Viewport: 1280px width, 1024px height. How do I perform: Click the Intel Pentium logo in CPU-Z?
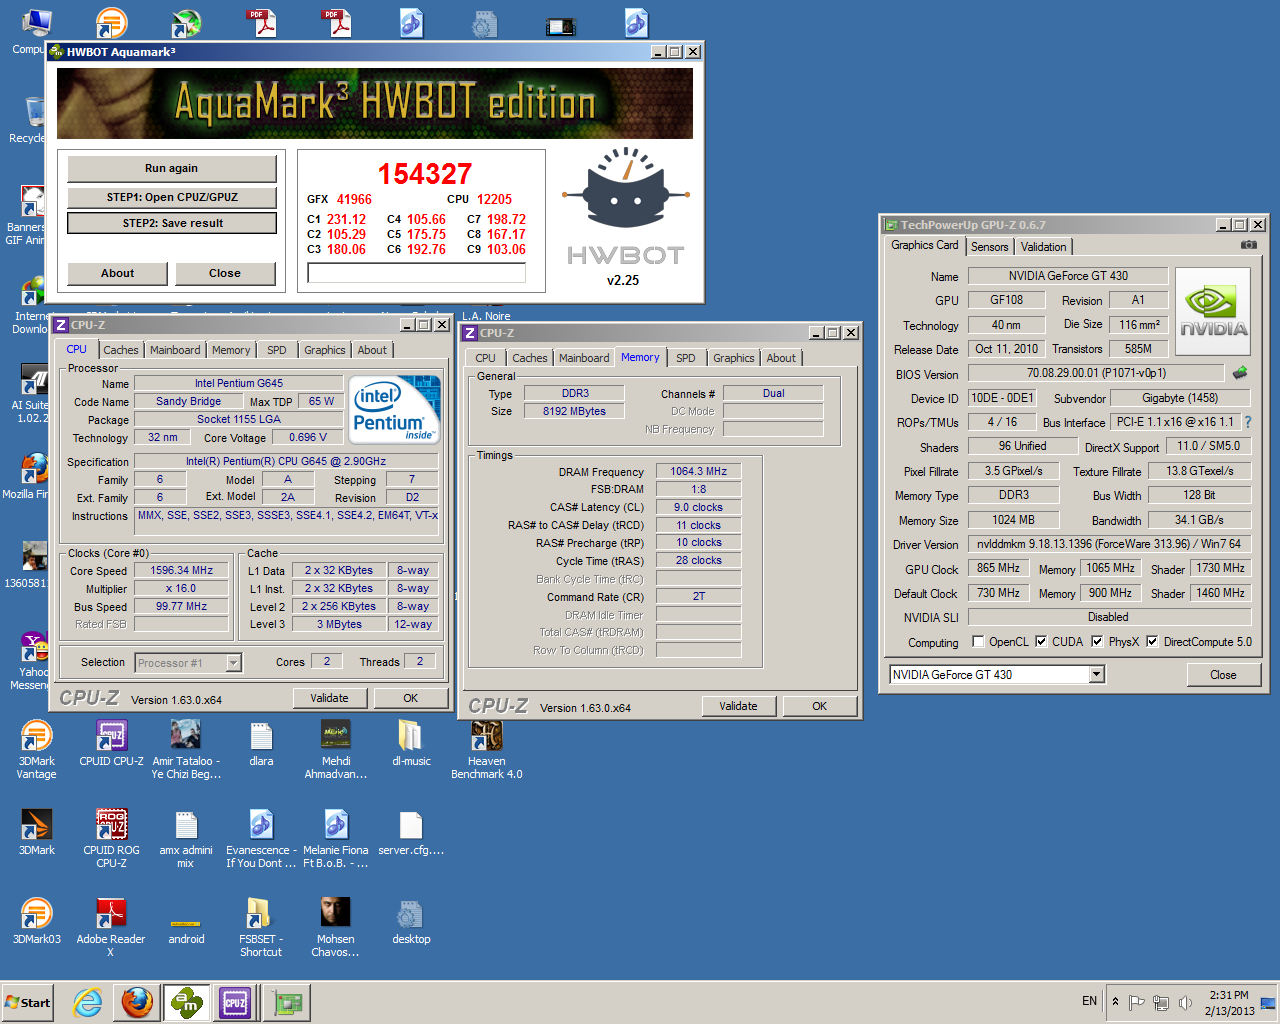click(x=393, y=409)
